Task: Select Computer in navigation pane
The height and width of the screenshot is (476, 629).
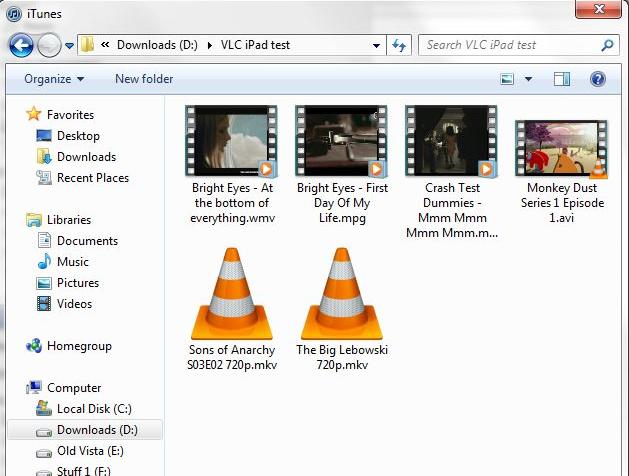Action: click(x=74, y=388)
